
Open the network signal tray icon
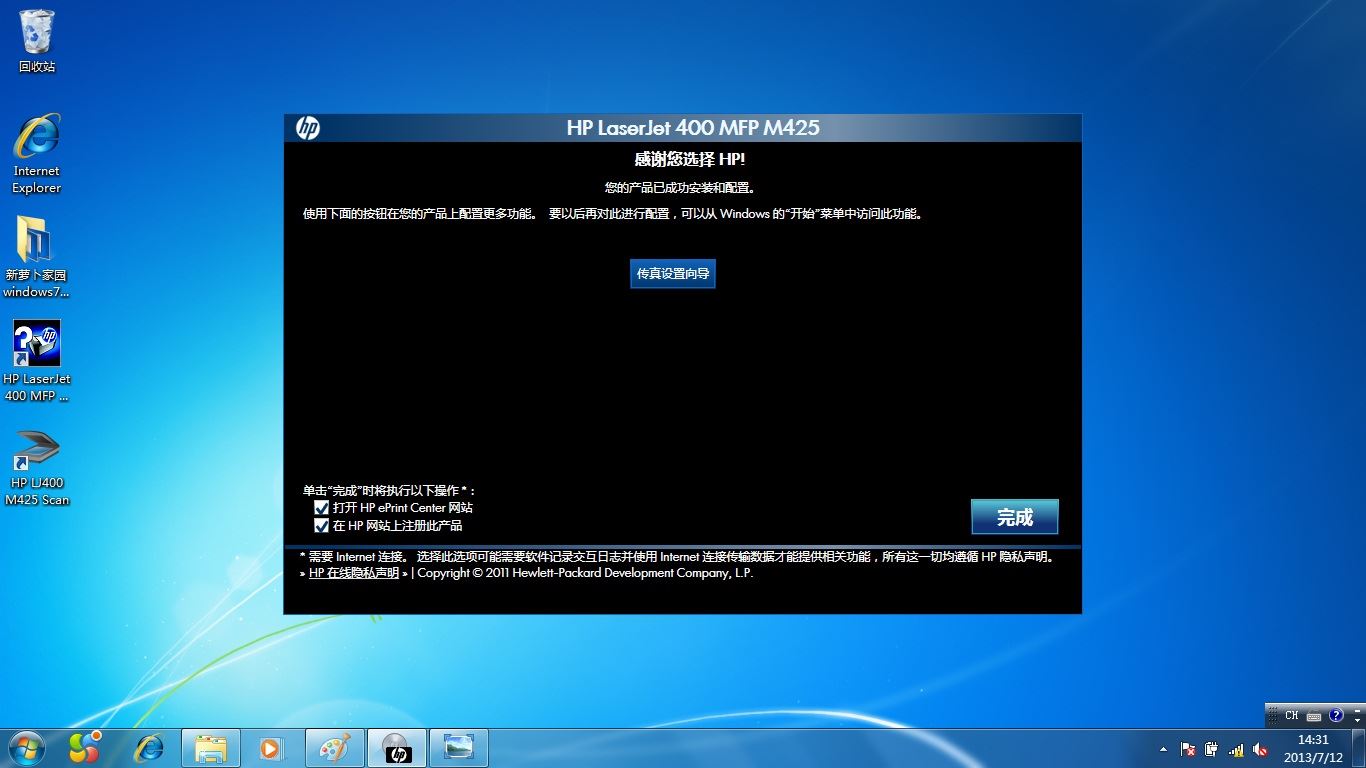coord(1236,749)
